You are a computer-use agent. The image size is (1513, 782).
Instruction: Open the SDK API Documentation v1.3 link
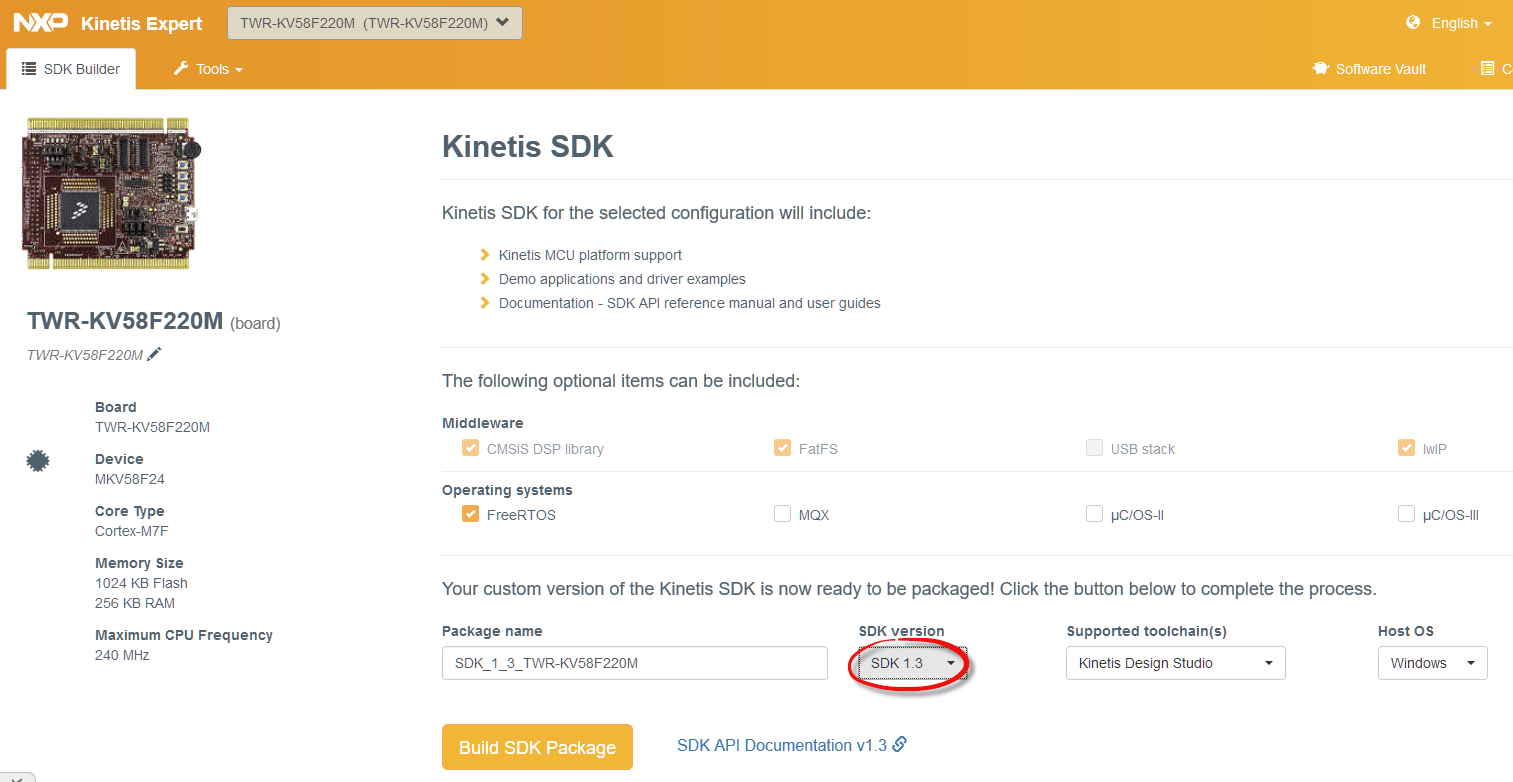(x=781, y=745)
